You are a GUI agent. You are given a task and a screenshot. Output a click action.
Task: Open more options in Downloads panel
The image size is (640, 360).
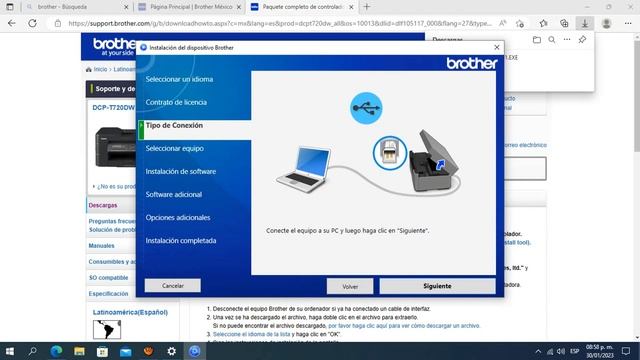567,40
